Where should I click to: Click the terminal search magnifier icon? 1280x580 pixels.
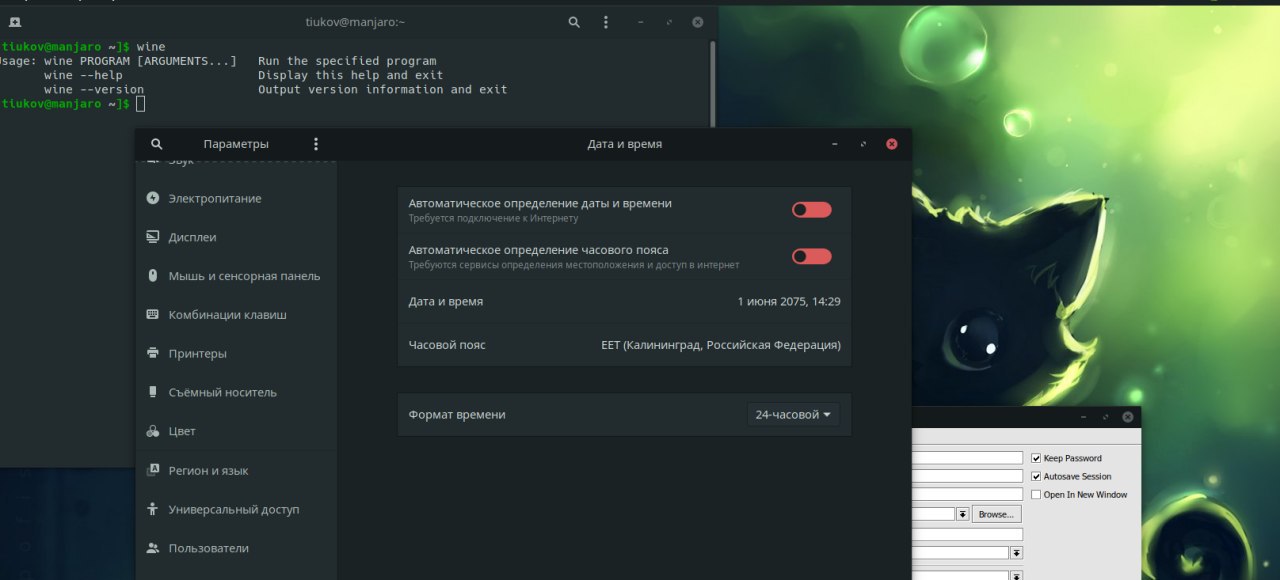coord(574,21)
